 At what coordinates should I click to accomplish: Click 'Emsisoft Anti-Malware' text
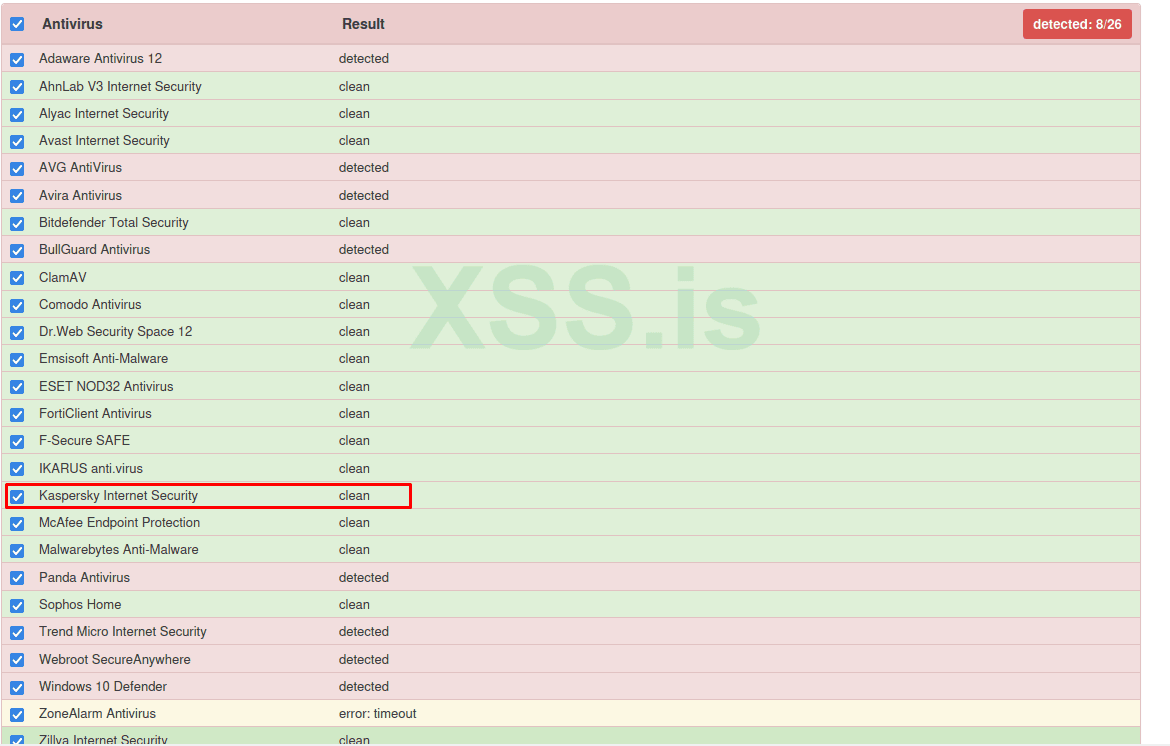click(x=104, y=359)
